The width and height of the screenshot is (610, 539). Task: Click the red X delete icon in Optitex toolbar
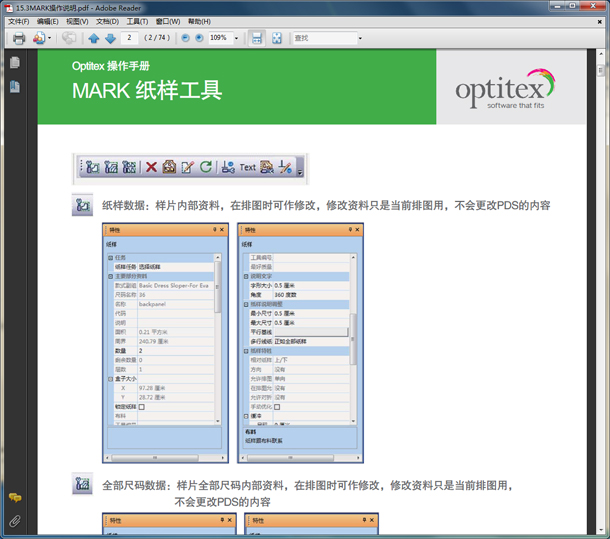[151, 167]
